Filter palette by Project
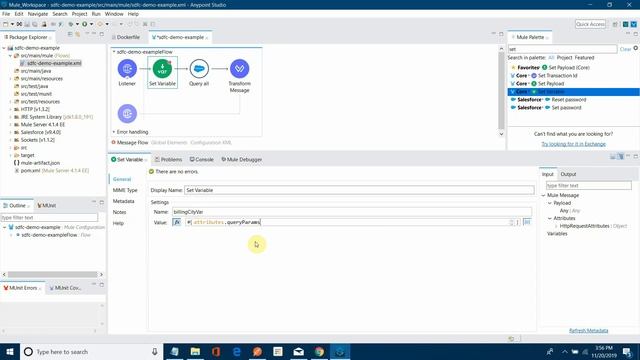 pos(564,58)
